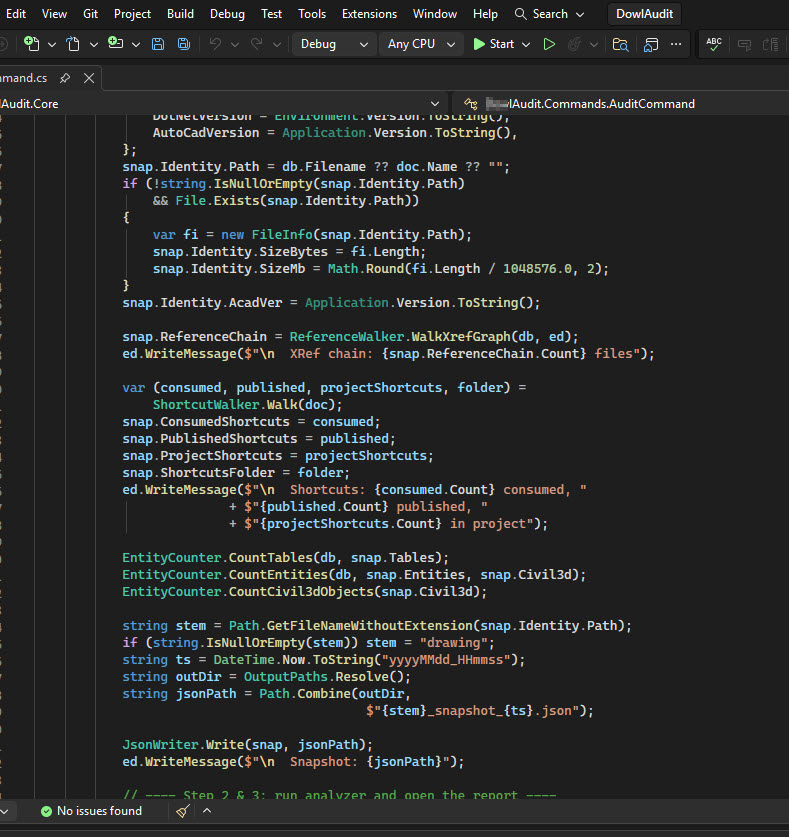
Task: Click the New Item toolbar icon
Action: tap(31, 44)
